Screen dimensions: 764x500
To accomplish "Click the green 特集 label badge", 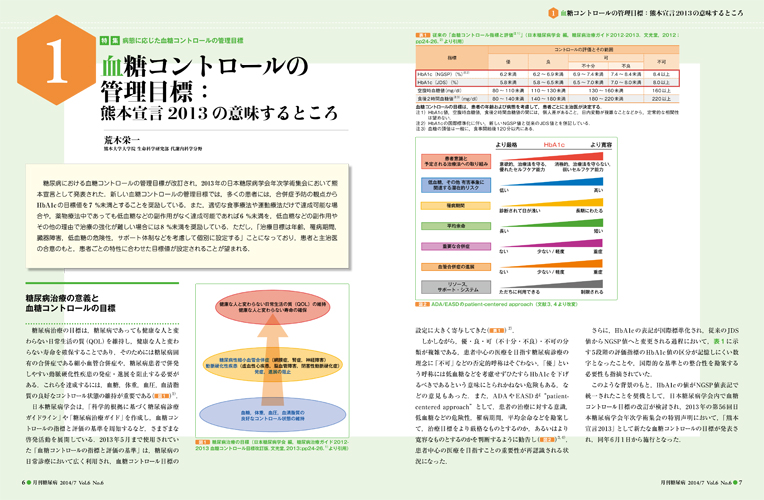I will point(110,40).
